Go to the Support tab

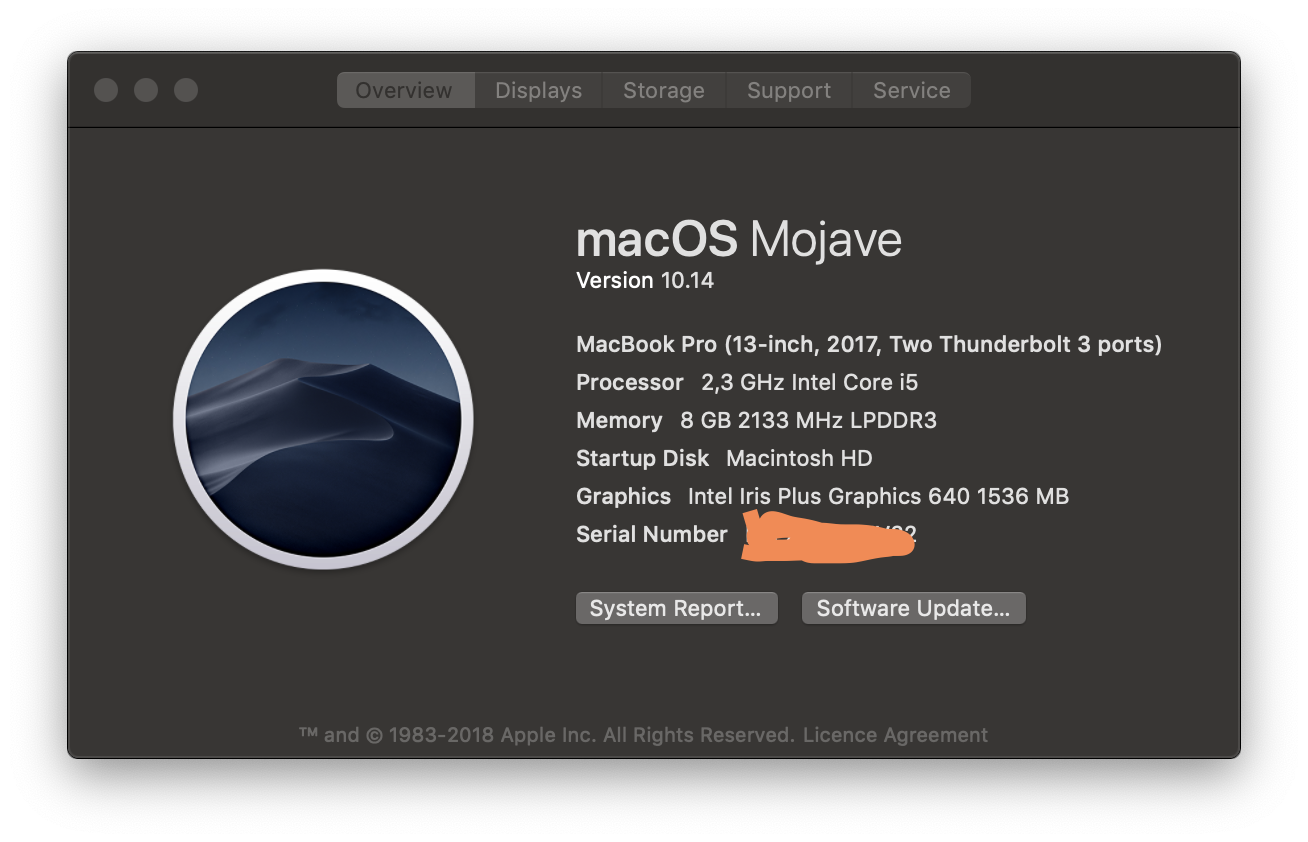point(788,90)
